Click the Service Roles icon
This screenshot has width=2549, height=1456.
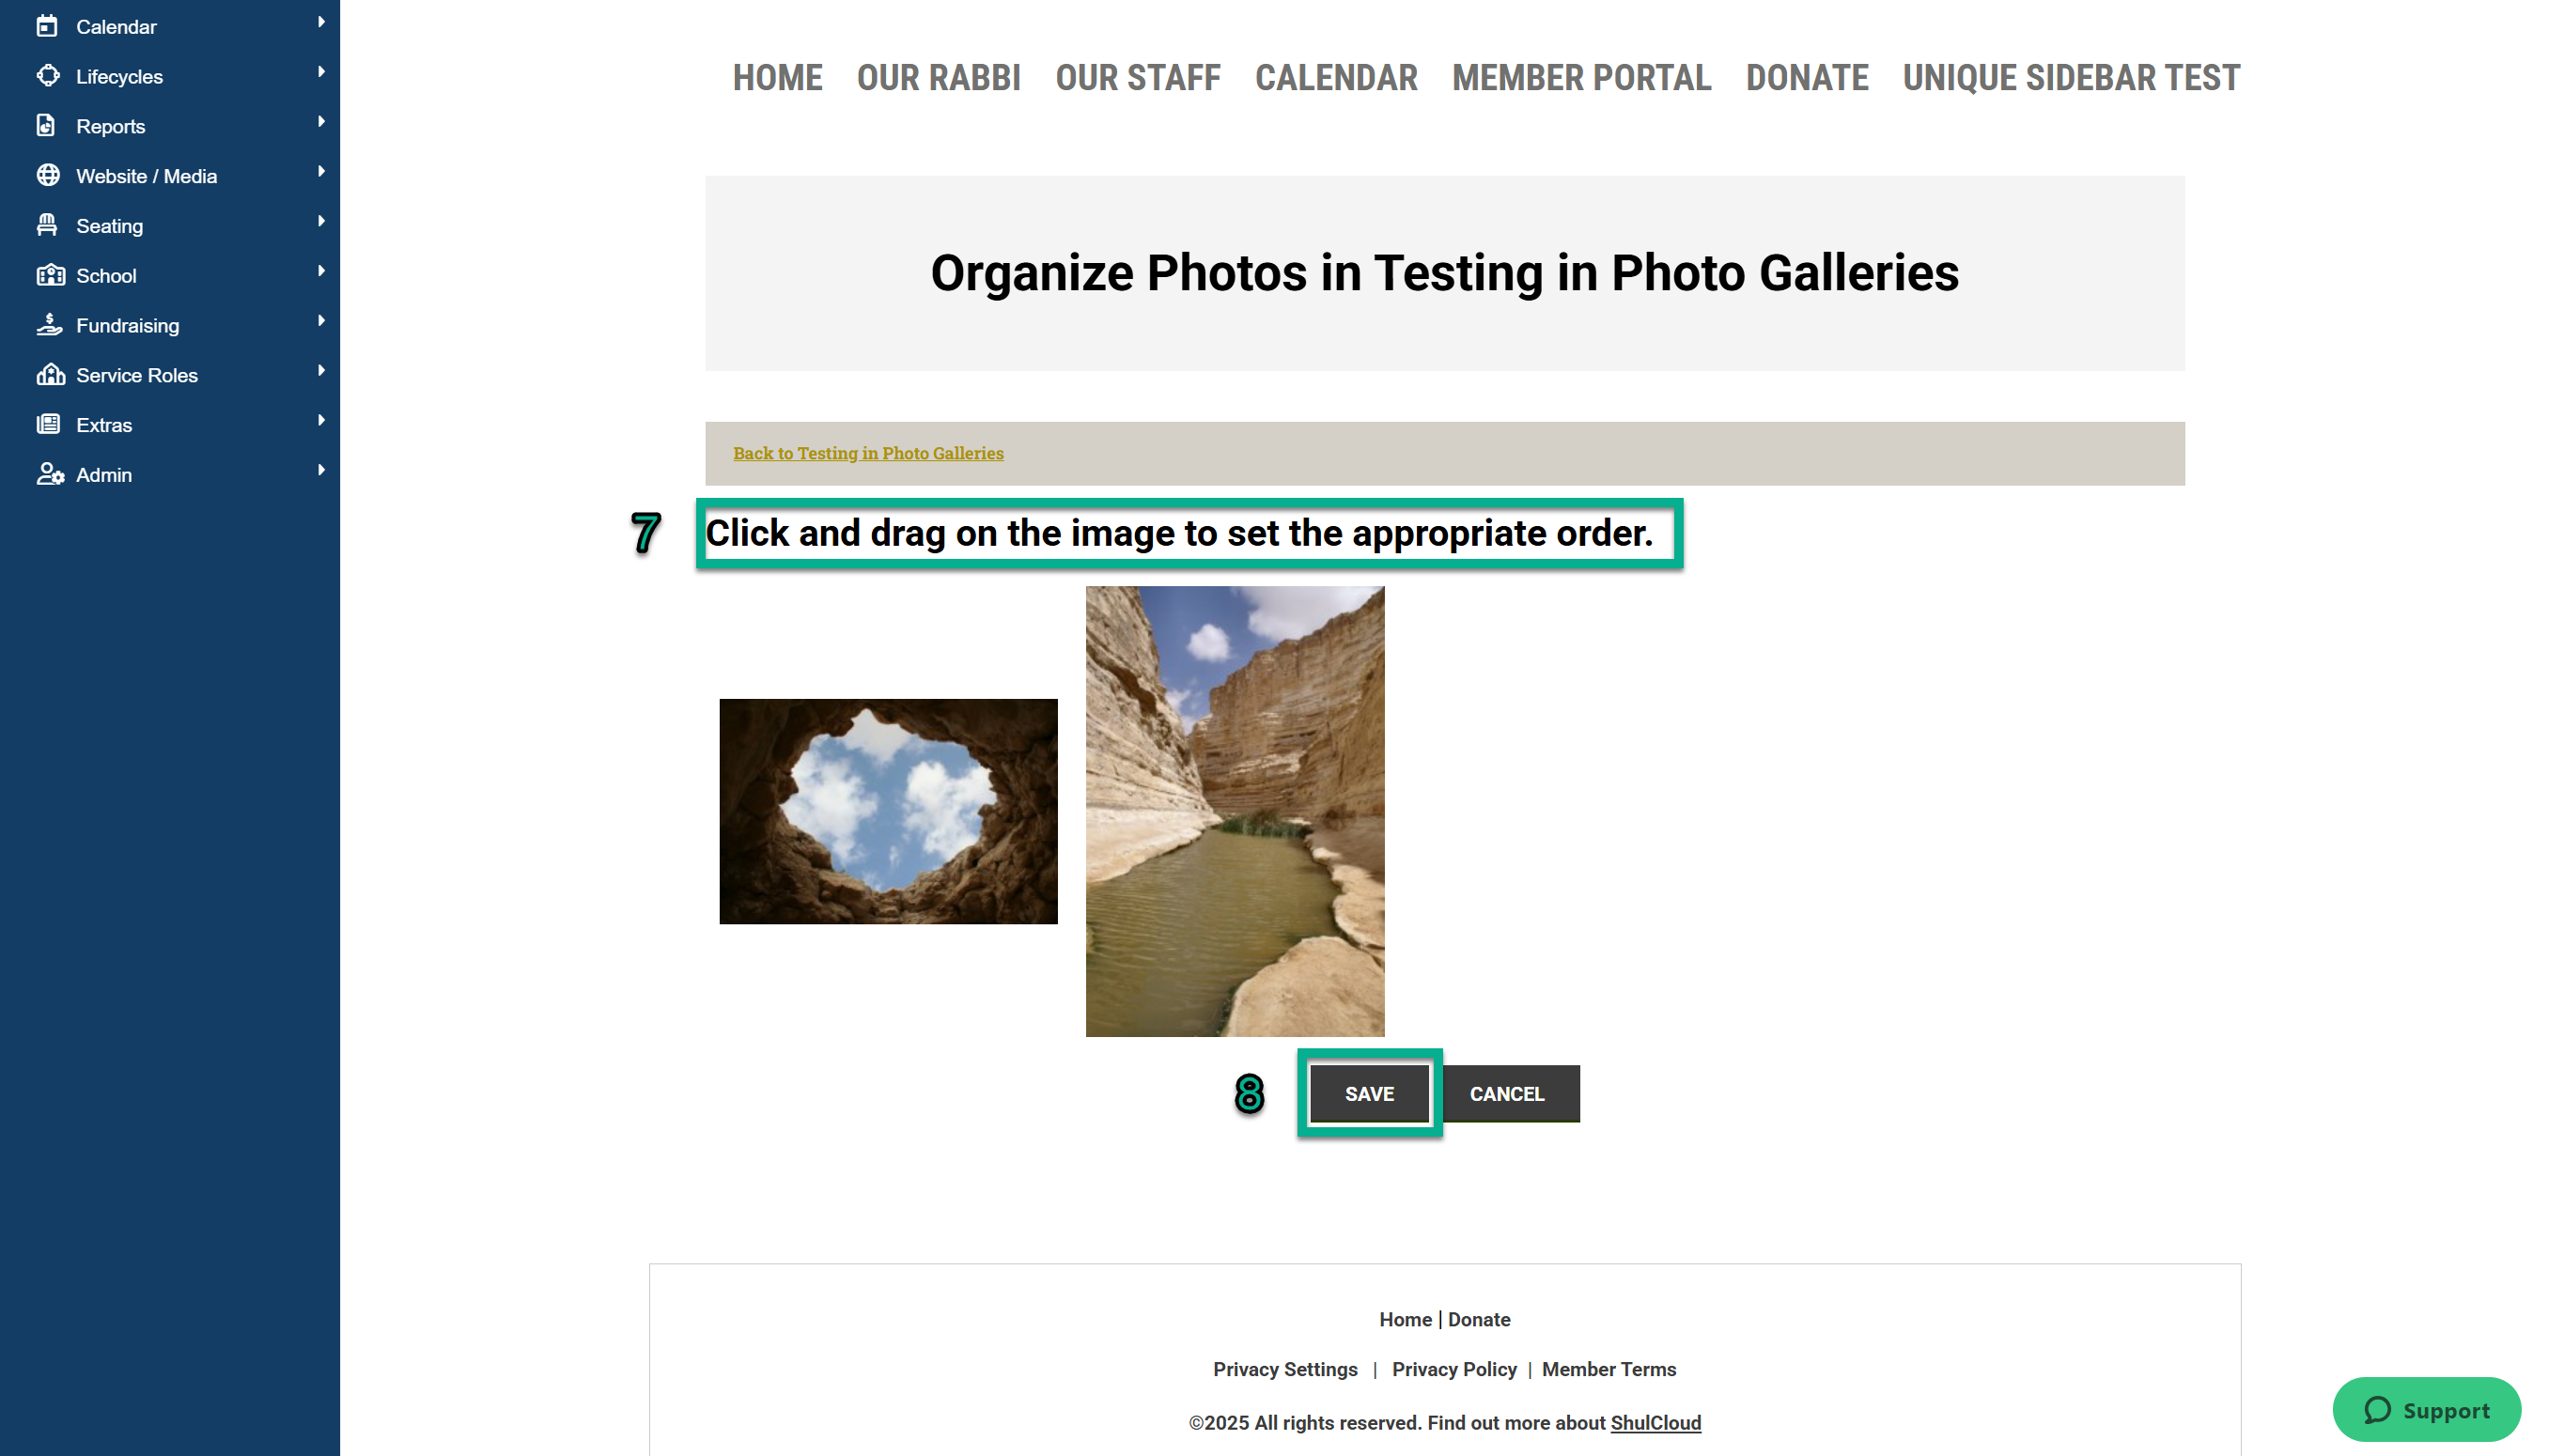(50, 375)
